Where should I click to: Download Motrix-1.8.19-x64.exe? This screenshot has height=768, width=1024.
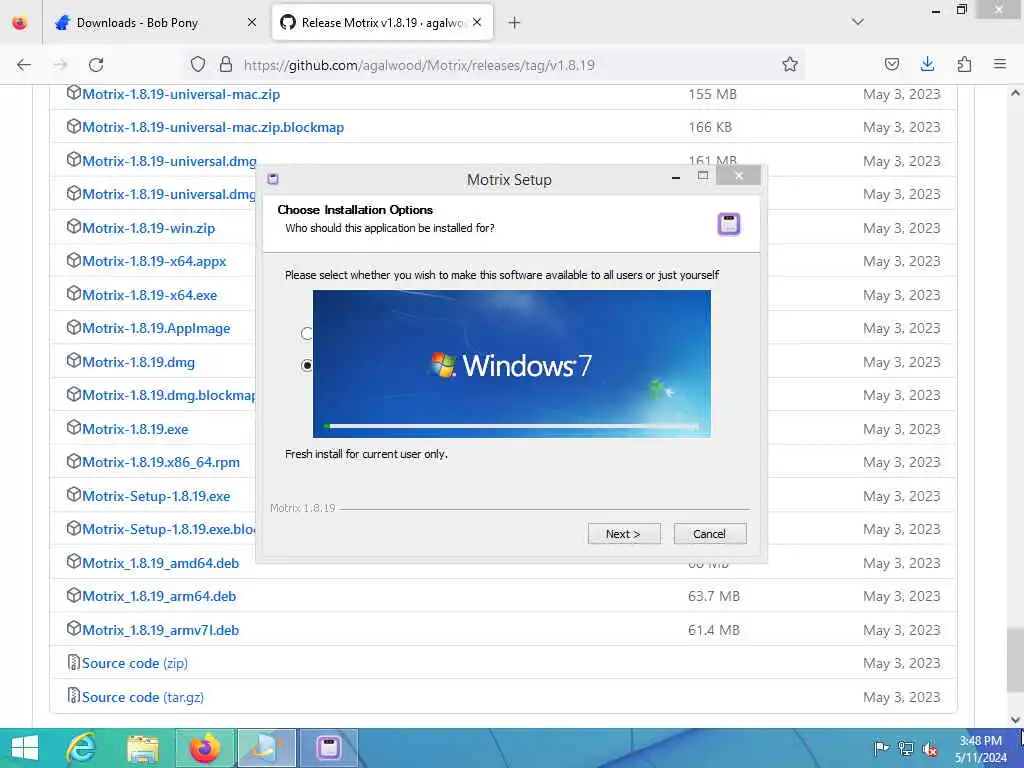[x=150, y=295]
